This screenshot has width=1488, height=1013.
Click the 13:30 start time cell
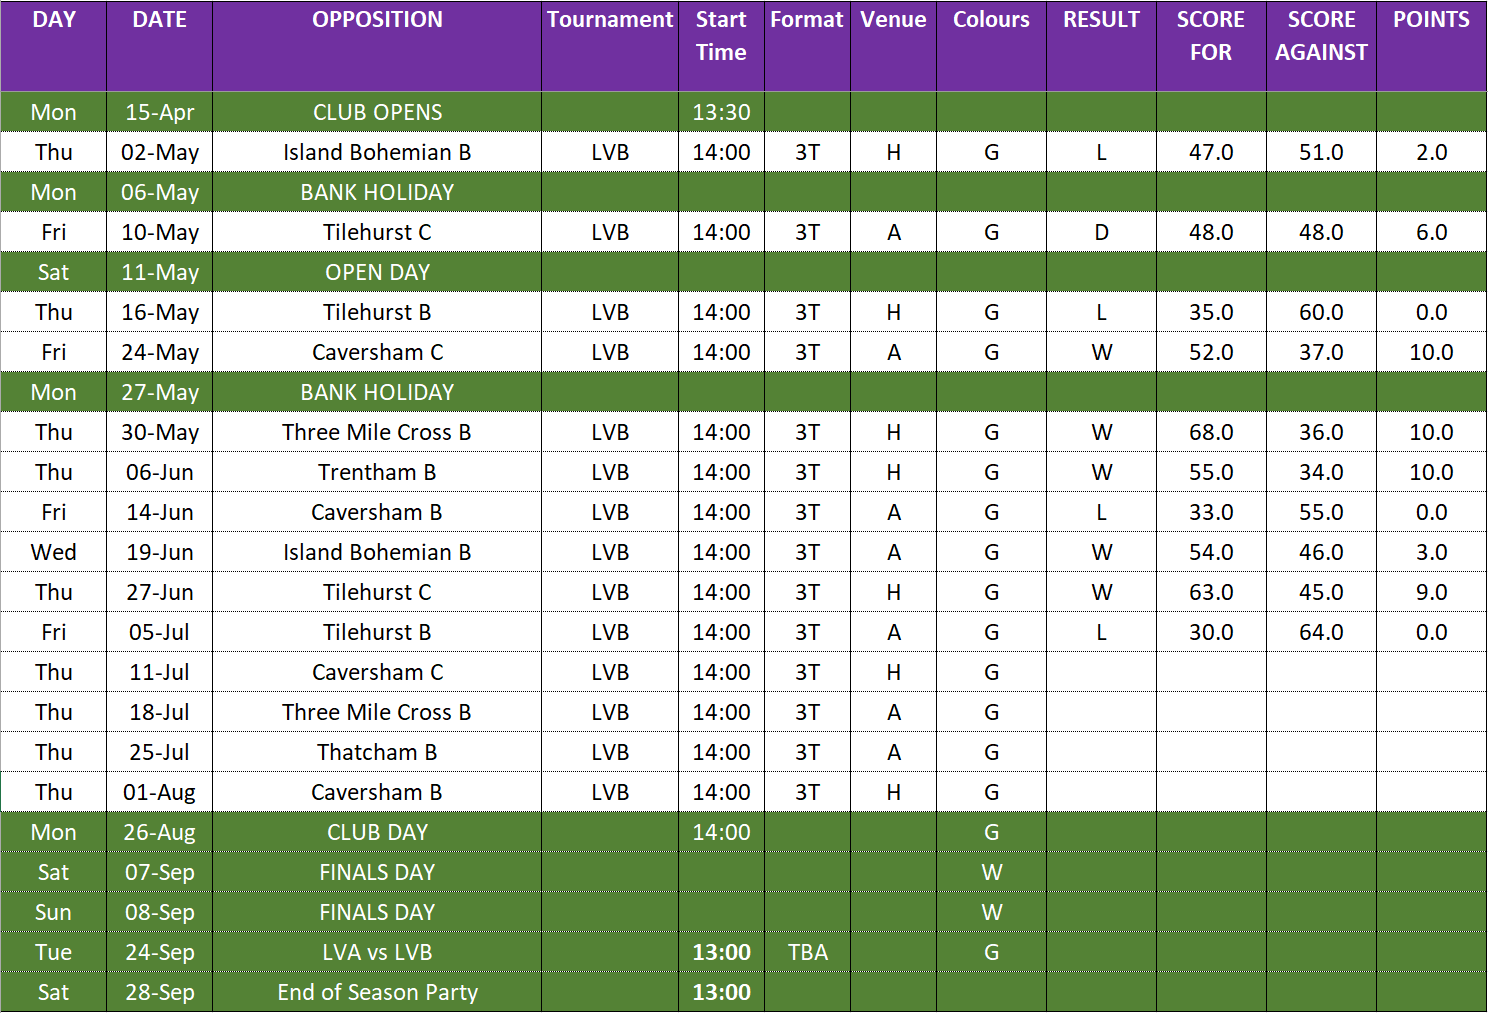point(721,112)
